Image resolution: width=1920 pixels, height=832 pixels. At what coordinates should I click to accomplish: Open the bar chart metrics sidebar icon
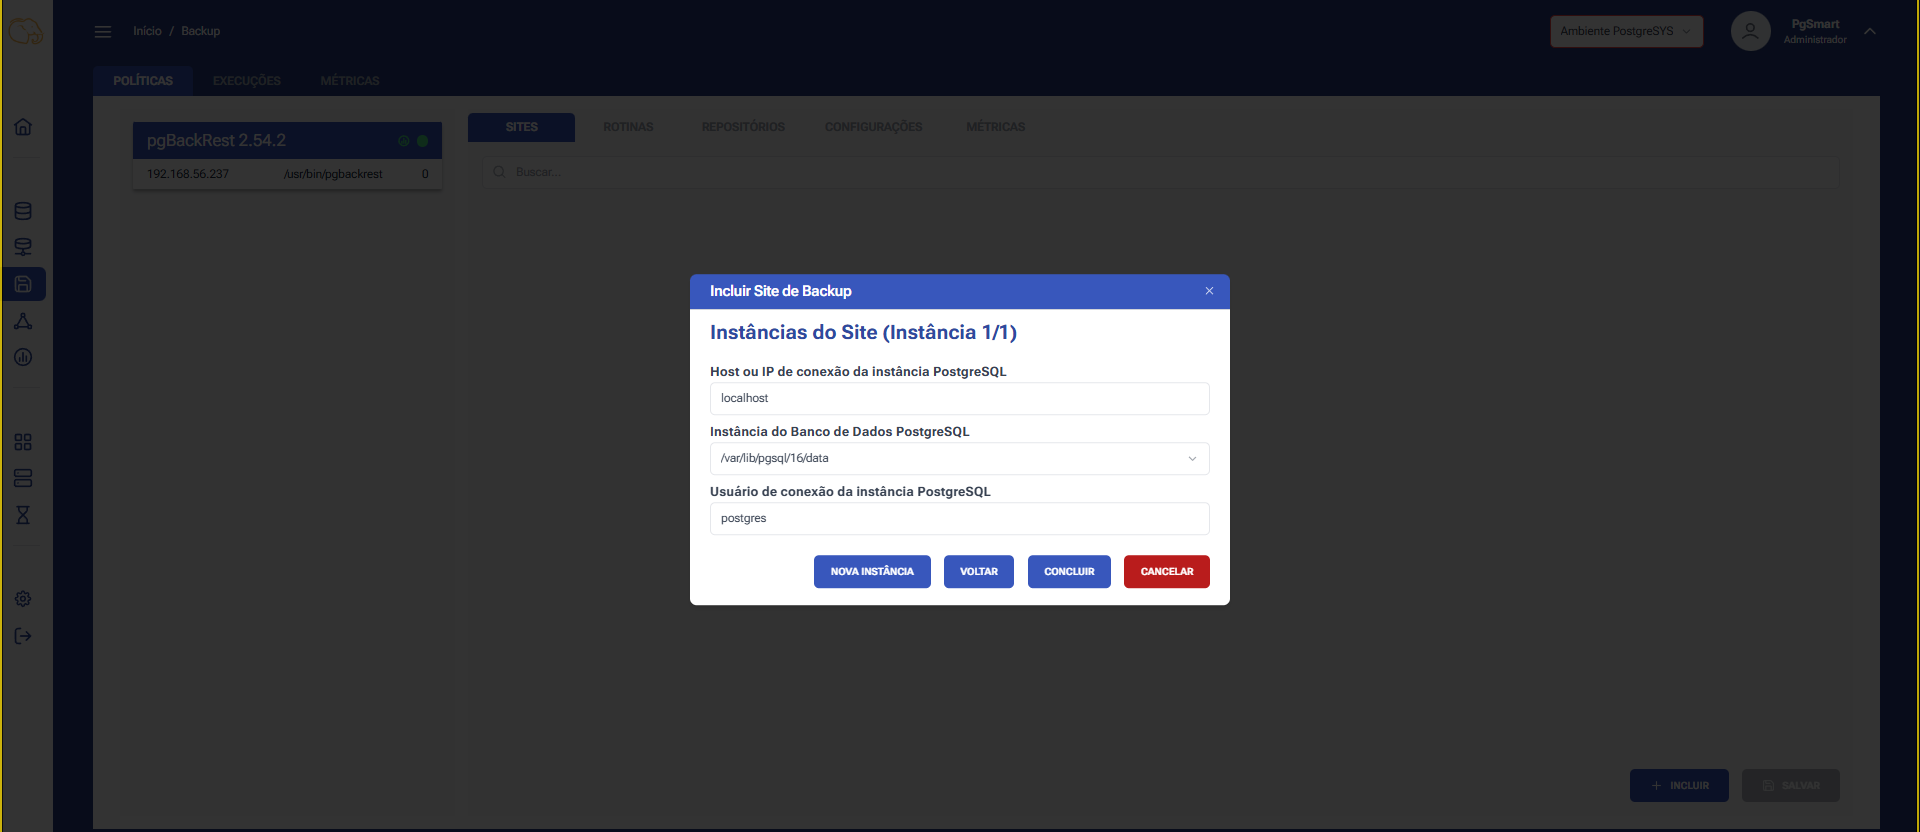(23, 357)
